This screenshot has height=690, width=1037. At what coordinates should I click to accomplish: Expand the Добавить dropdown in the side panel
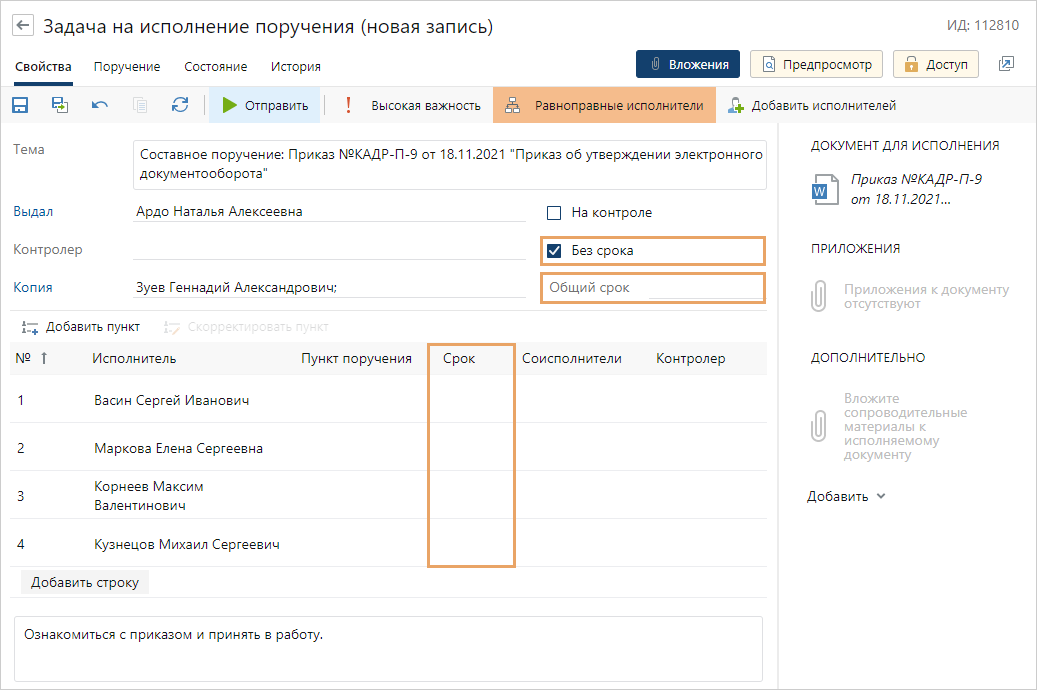click(846, 496)
